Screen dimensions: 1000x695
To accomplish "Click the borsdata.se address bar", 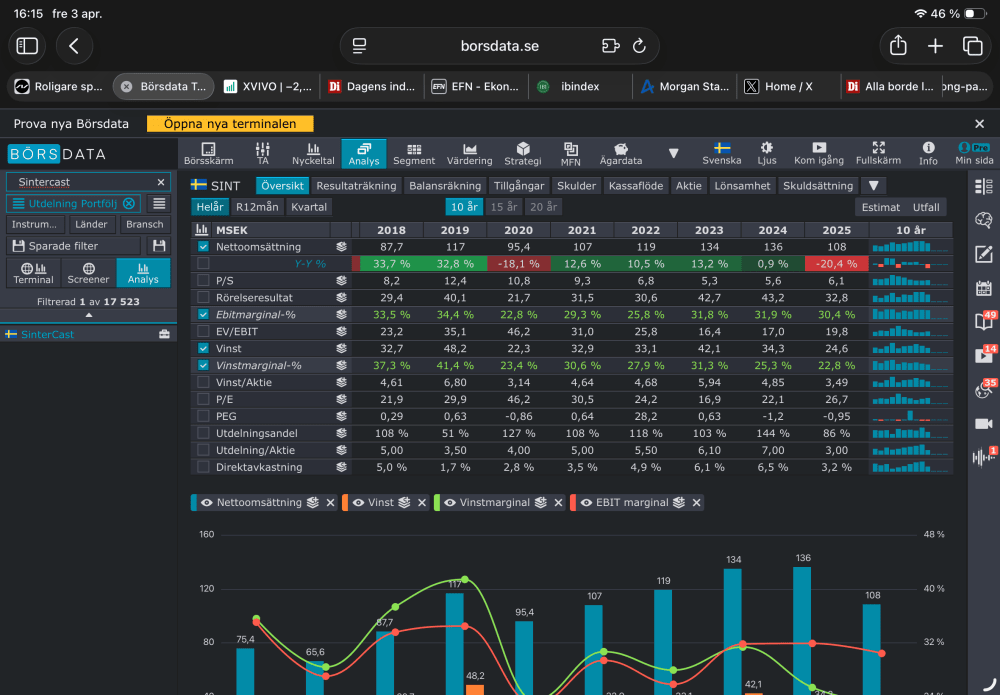I will (x=499, y=46).
